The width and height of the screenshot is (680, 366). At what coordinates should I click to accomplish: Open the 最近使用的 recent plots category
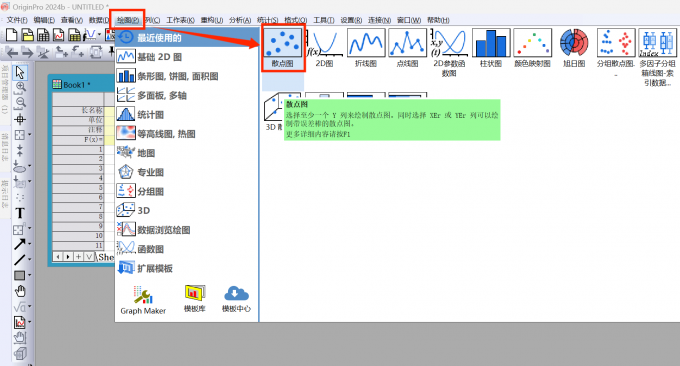[x=187, y=38]
